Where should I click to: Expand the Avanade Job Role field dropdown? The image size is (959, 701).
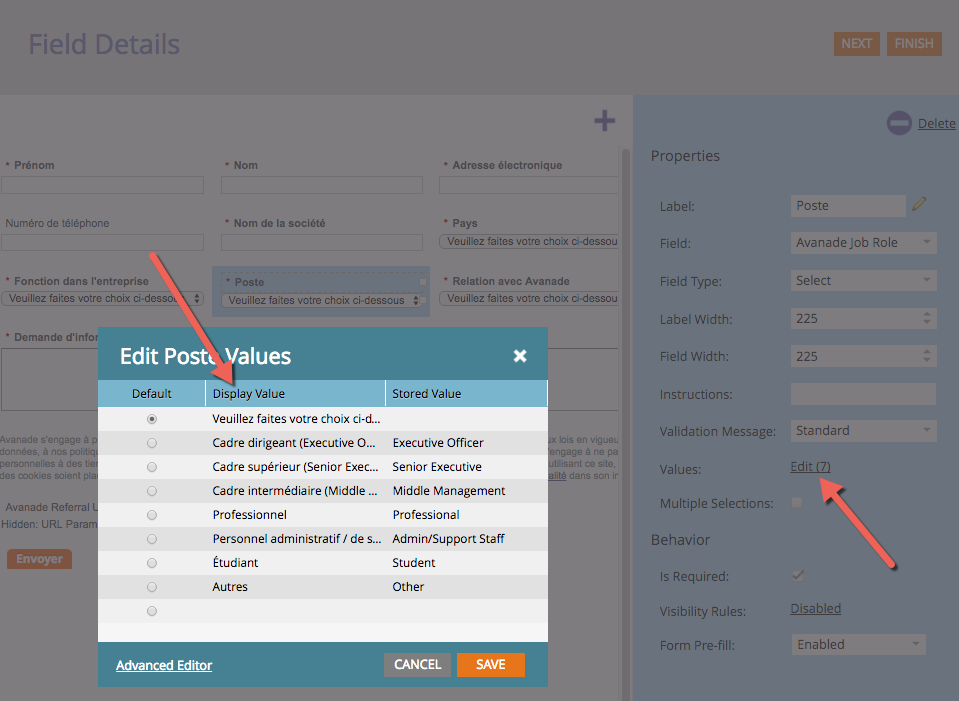[x=863, y=243]
